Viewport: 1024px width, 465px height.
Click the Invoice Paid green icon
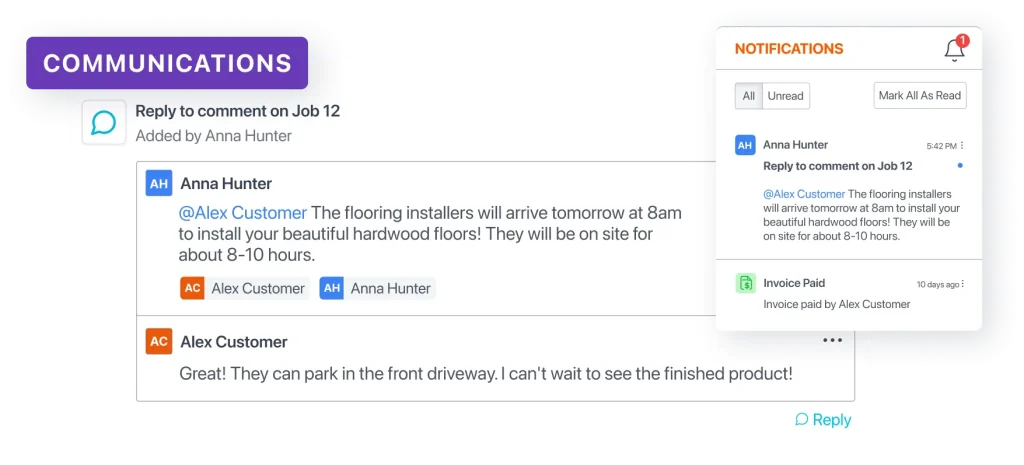[745, 283]
